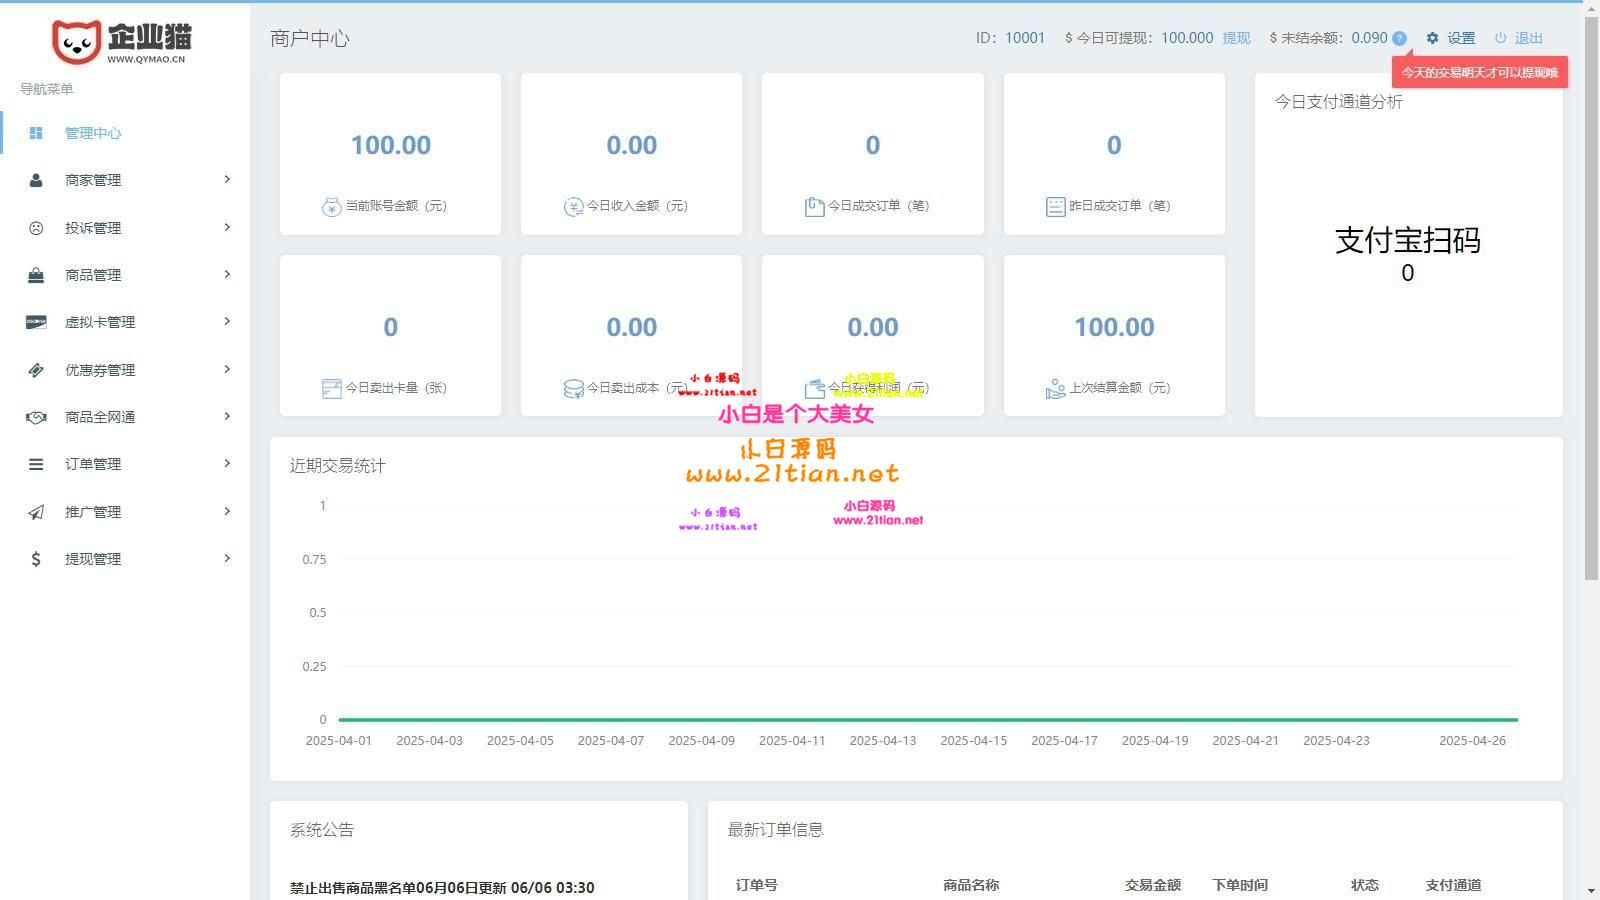Click the 商家管理 person icon
The image size is (1600, 900).
[36, 180]
